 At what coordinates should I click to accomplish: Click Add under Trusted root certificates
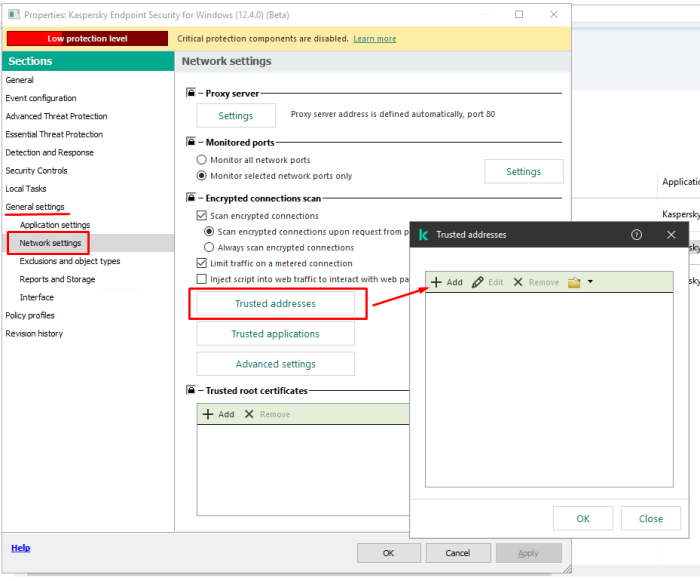[x=218, y=414]
